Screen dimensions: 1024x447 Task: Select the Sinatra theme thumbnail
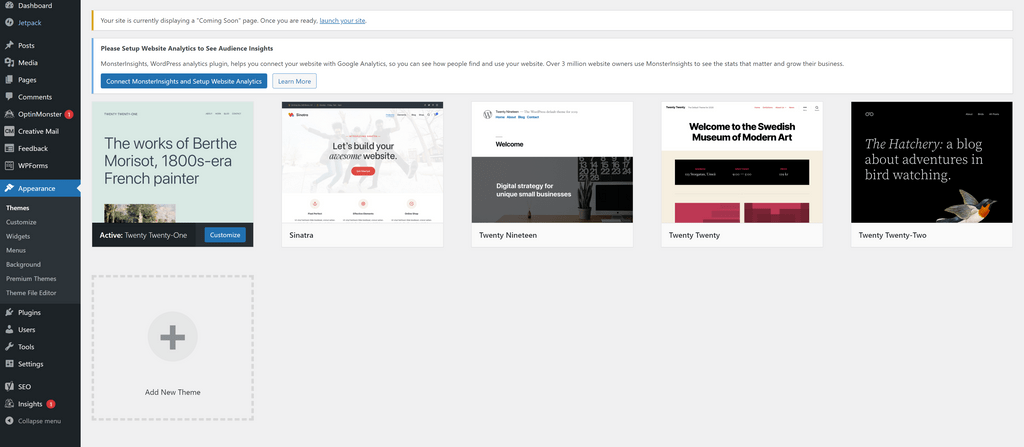pyautogui.click(x=362, y=162)
